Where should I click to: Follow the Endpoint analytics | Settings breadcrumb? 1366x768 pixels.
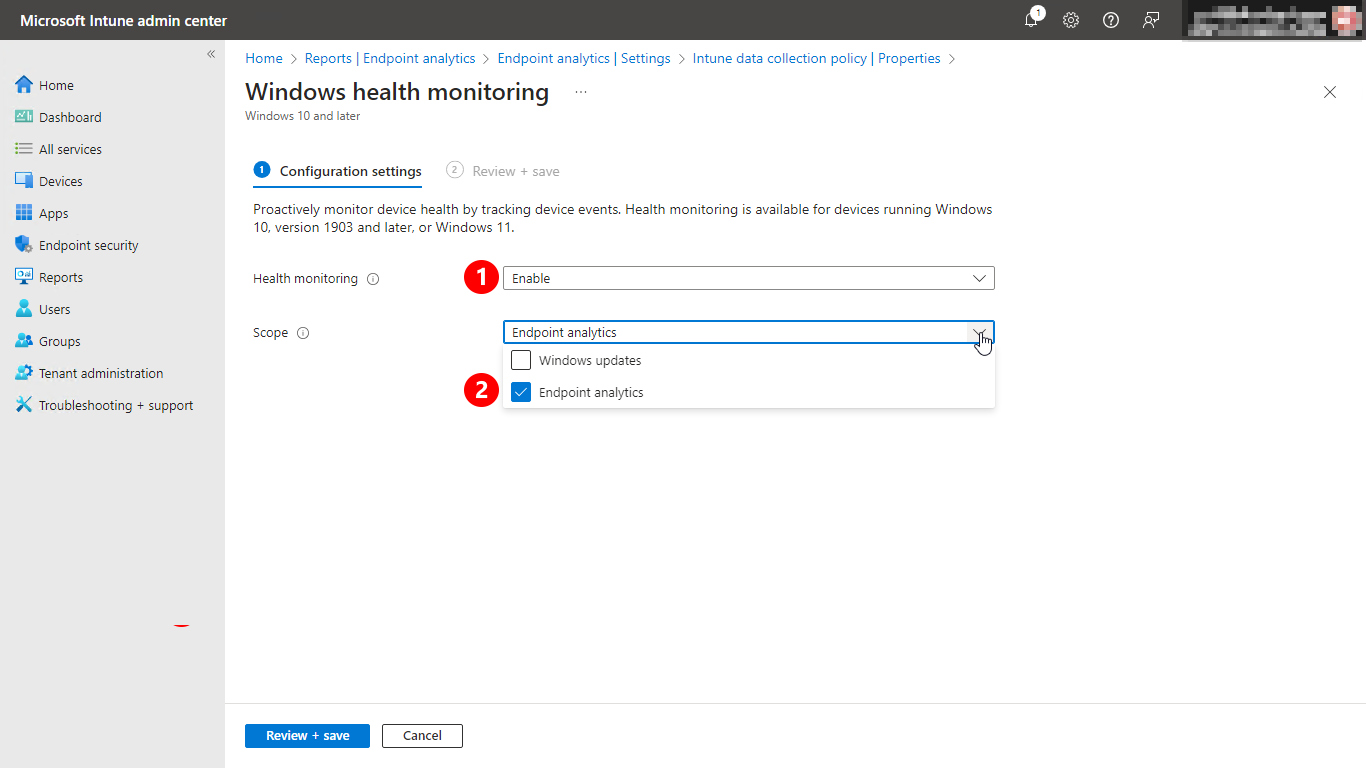584,58
